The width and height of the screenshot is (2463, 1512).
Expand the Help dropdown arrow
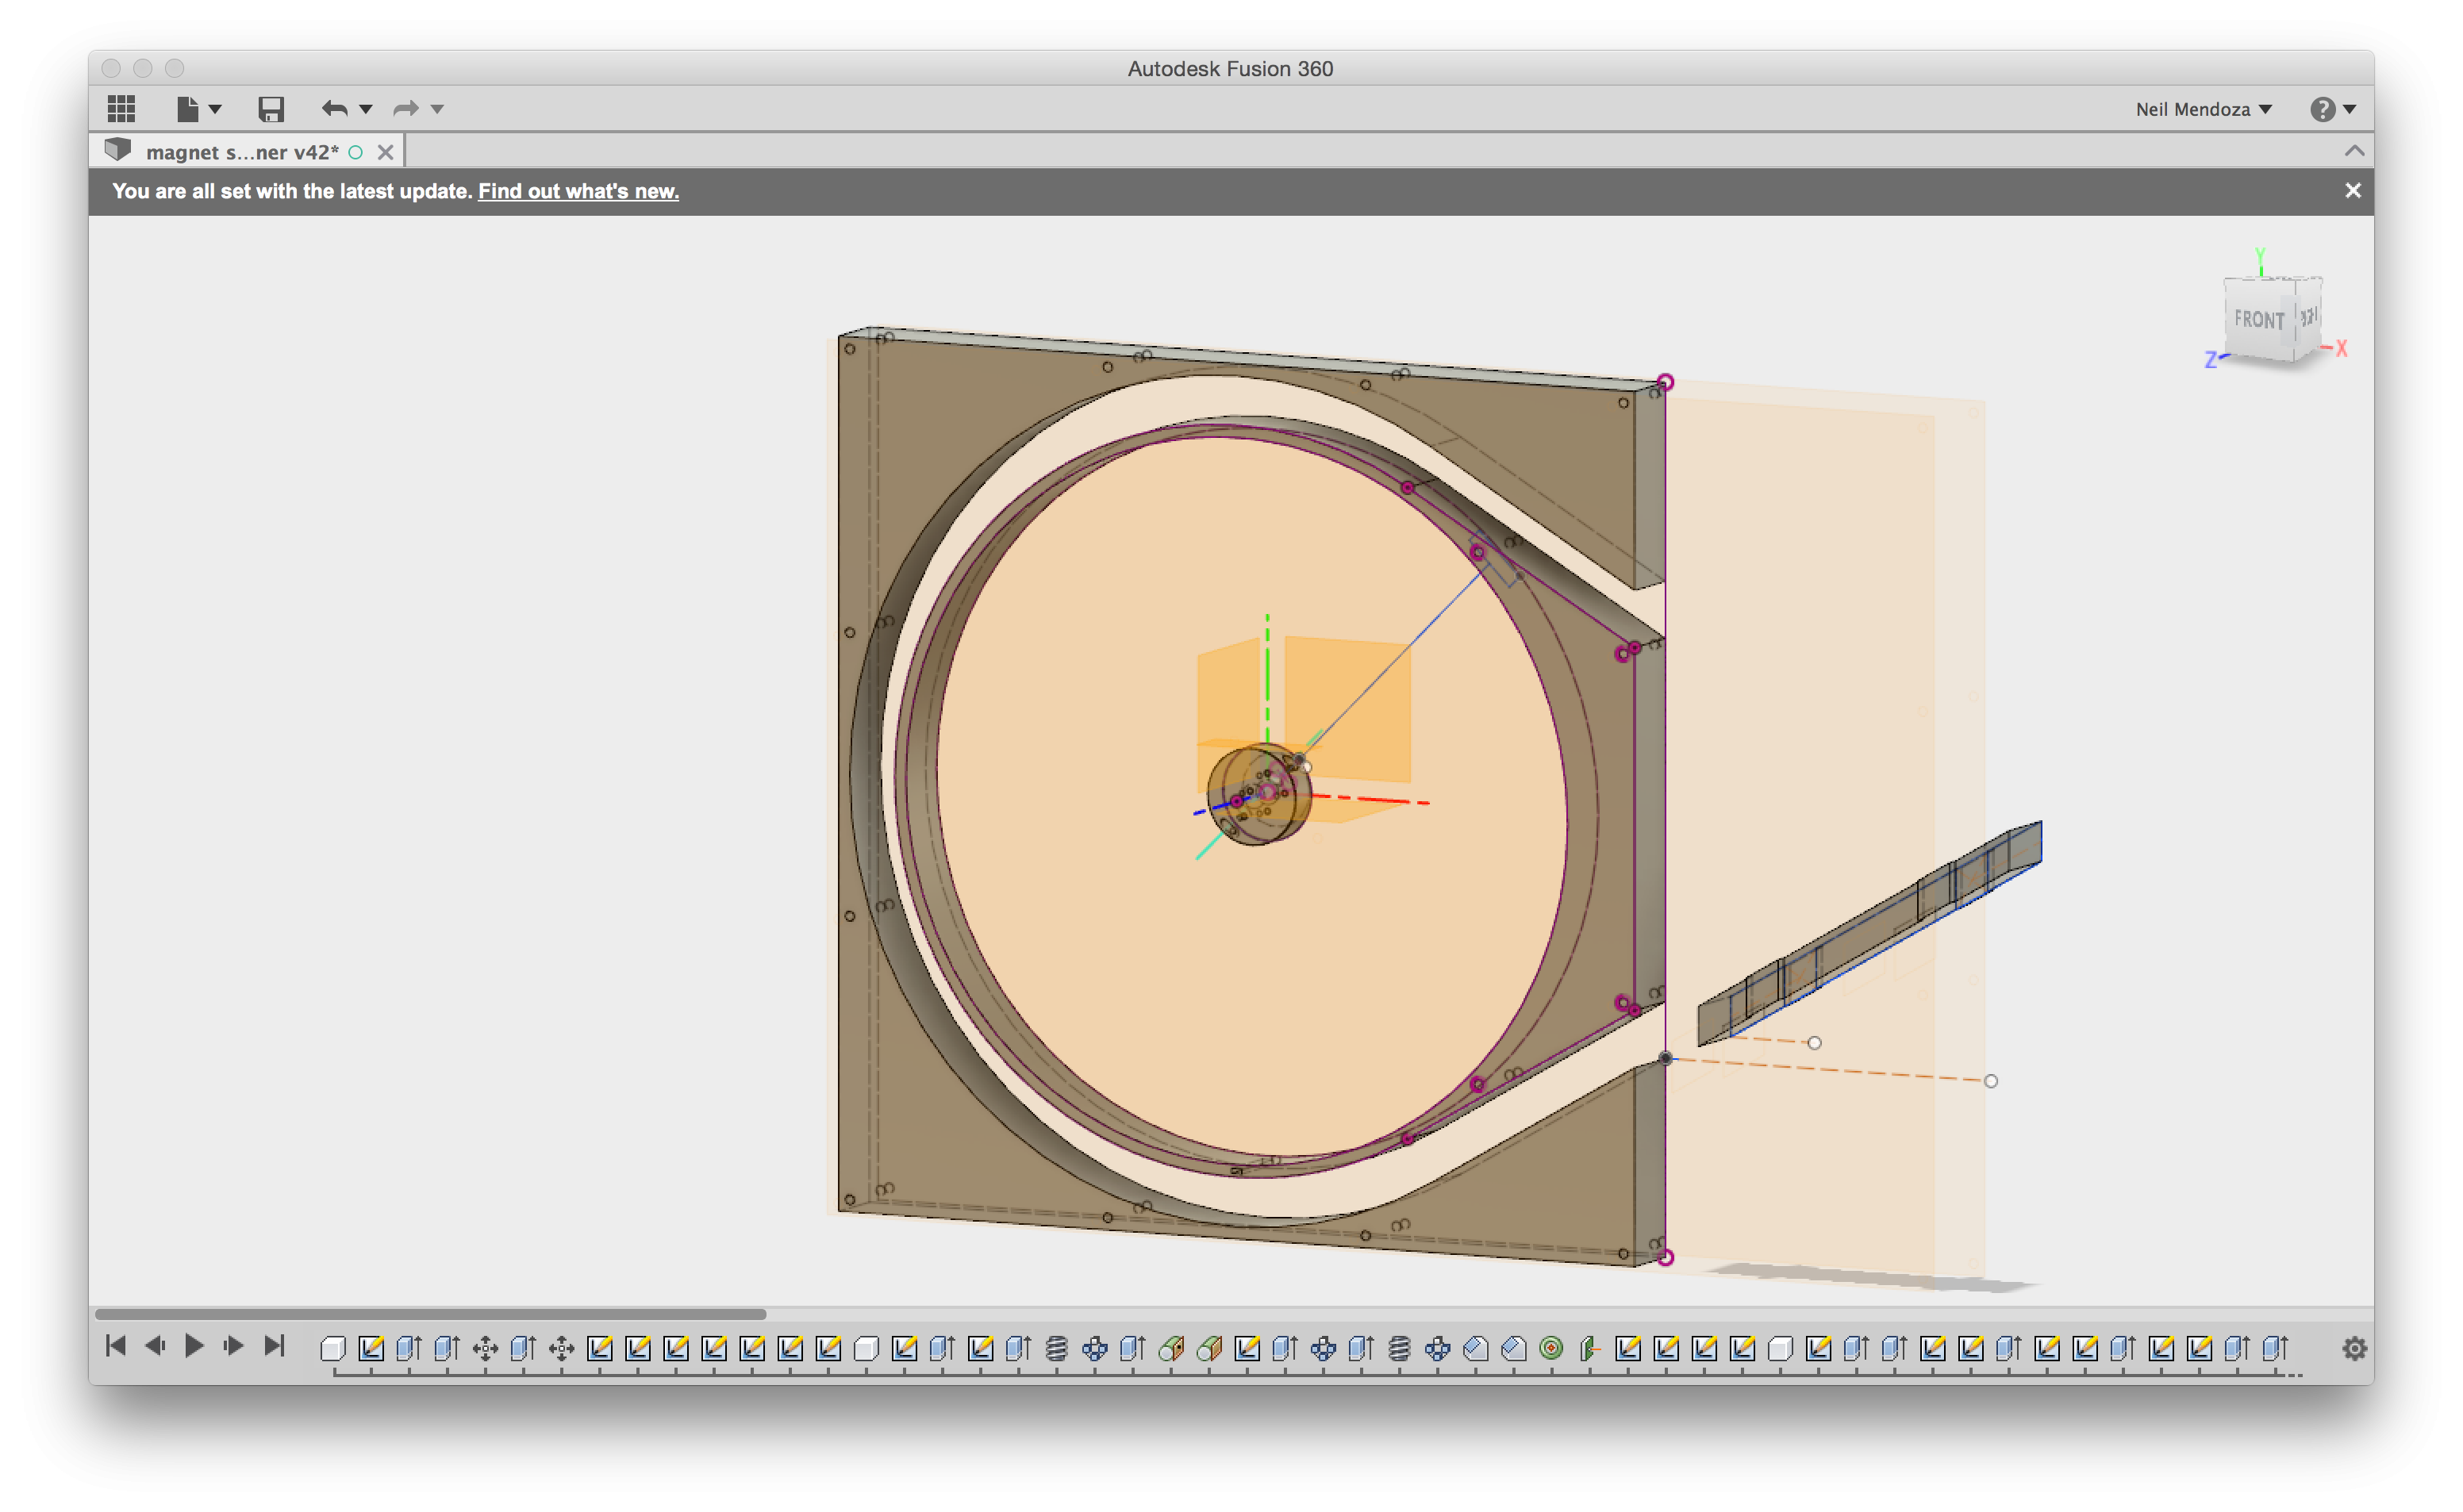(x=2350, y=109)
